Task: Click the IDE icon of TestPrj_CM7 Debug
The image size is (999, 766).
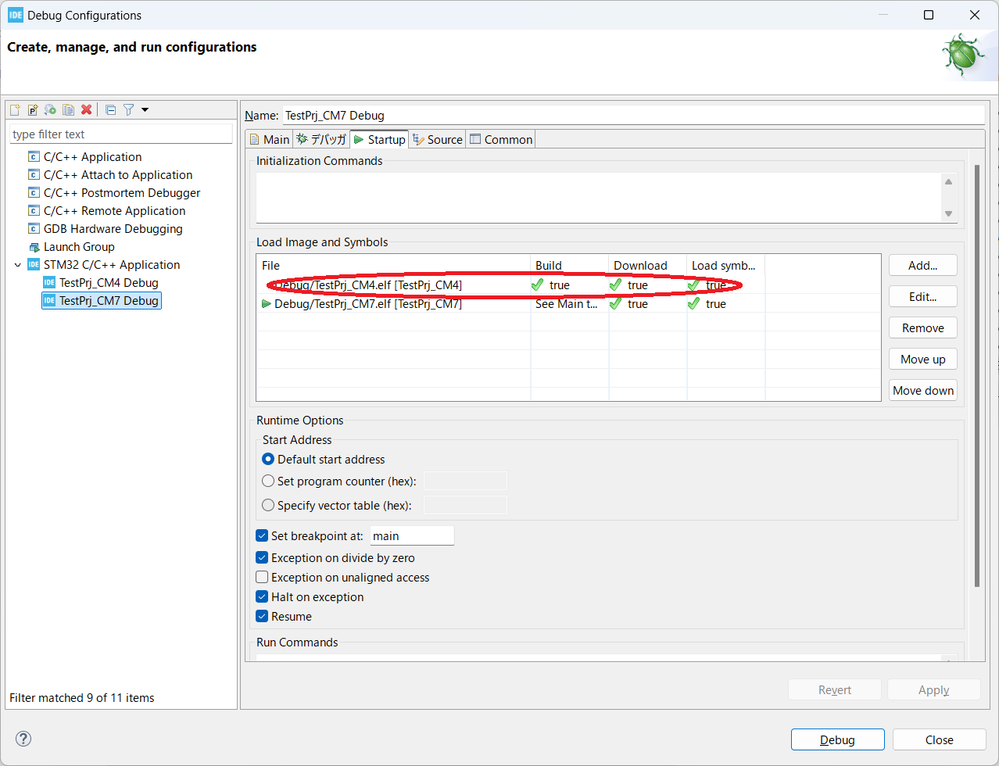Action: point(49,300)
